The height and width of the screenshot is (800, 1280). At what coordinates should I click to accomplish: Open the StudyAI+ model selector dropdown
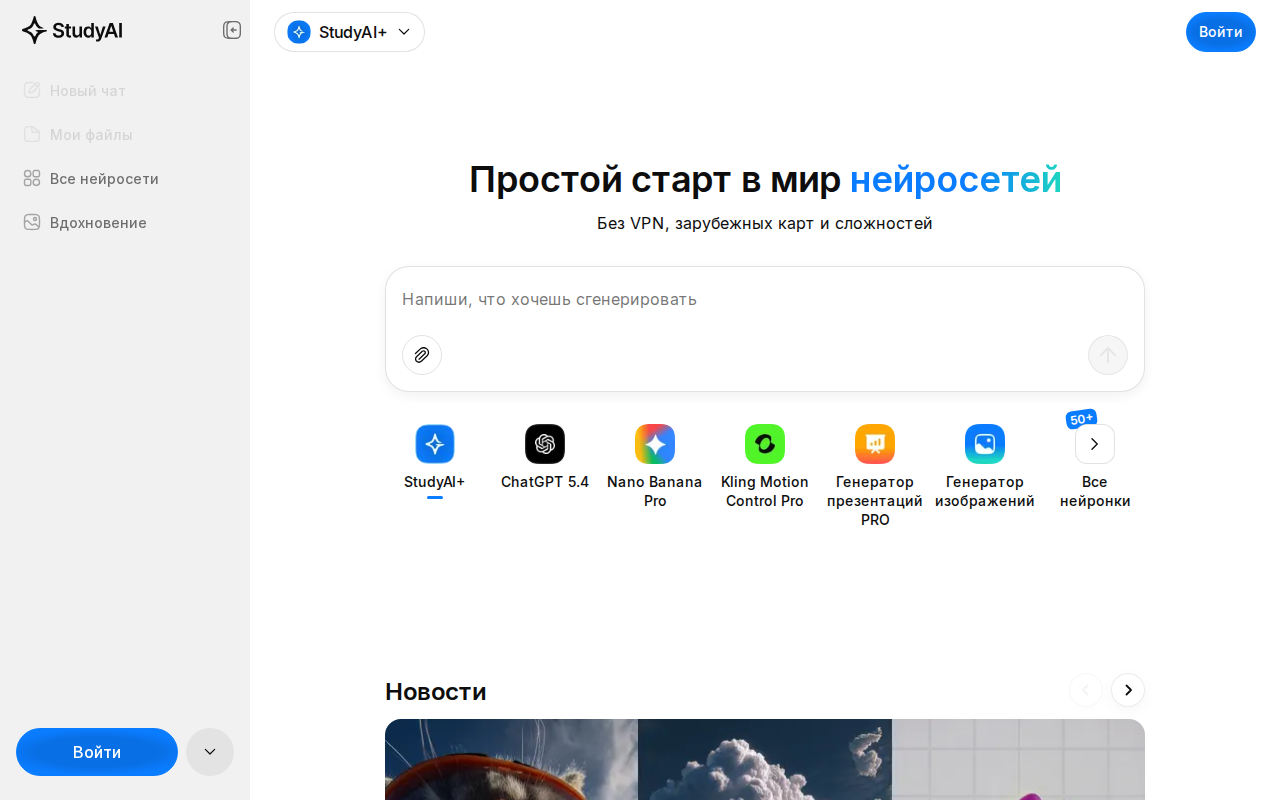[x=349, y=32]
